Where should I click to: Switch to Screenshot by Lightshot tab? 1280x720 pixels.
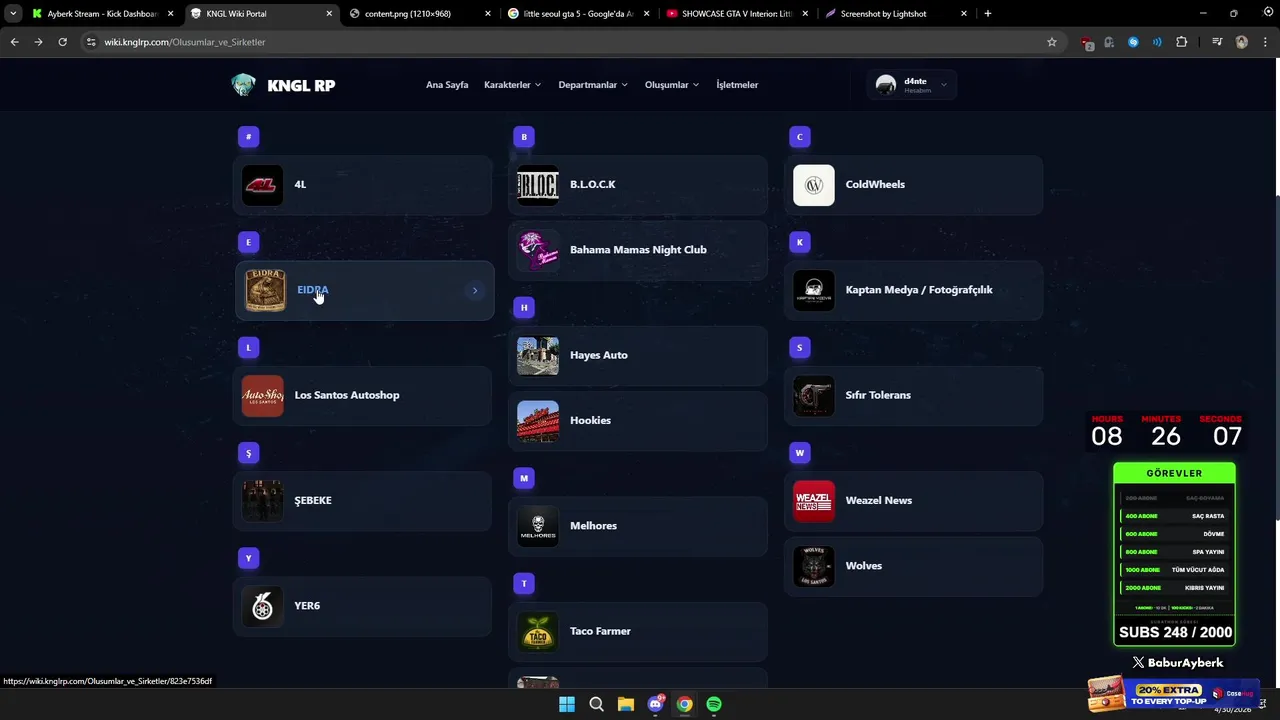(x=895, y=14)
